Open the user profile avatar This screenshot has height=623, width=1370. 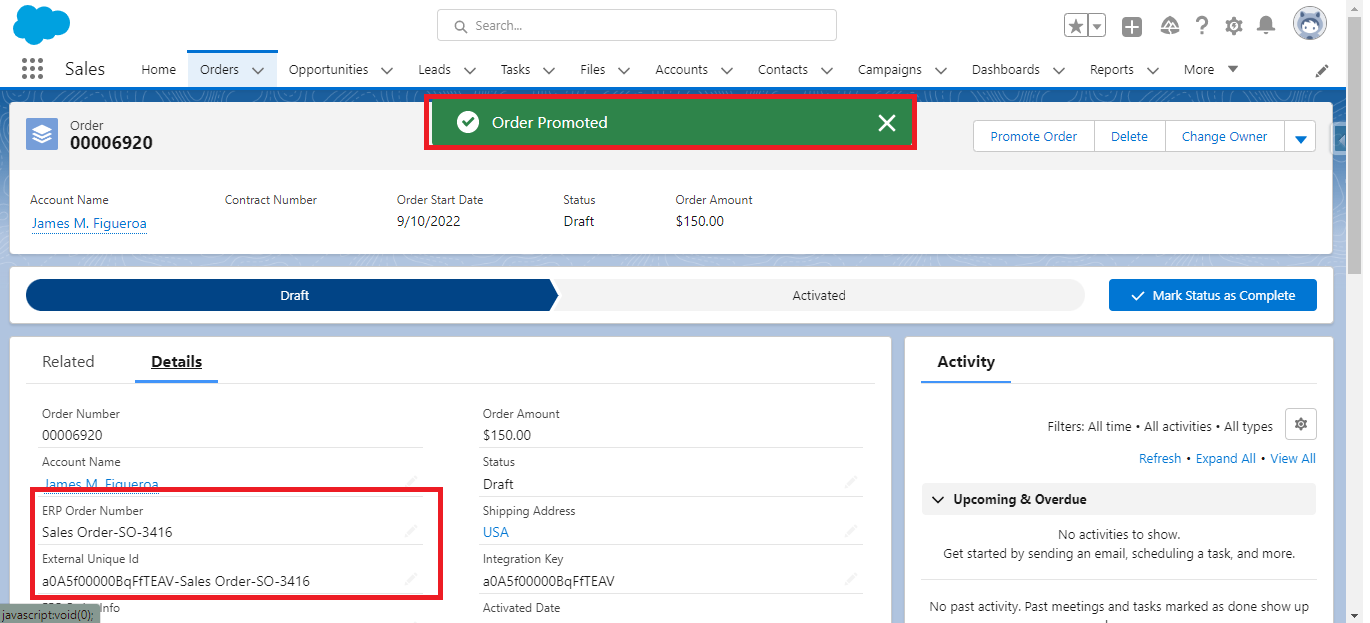pos(1310,24)
